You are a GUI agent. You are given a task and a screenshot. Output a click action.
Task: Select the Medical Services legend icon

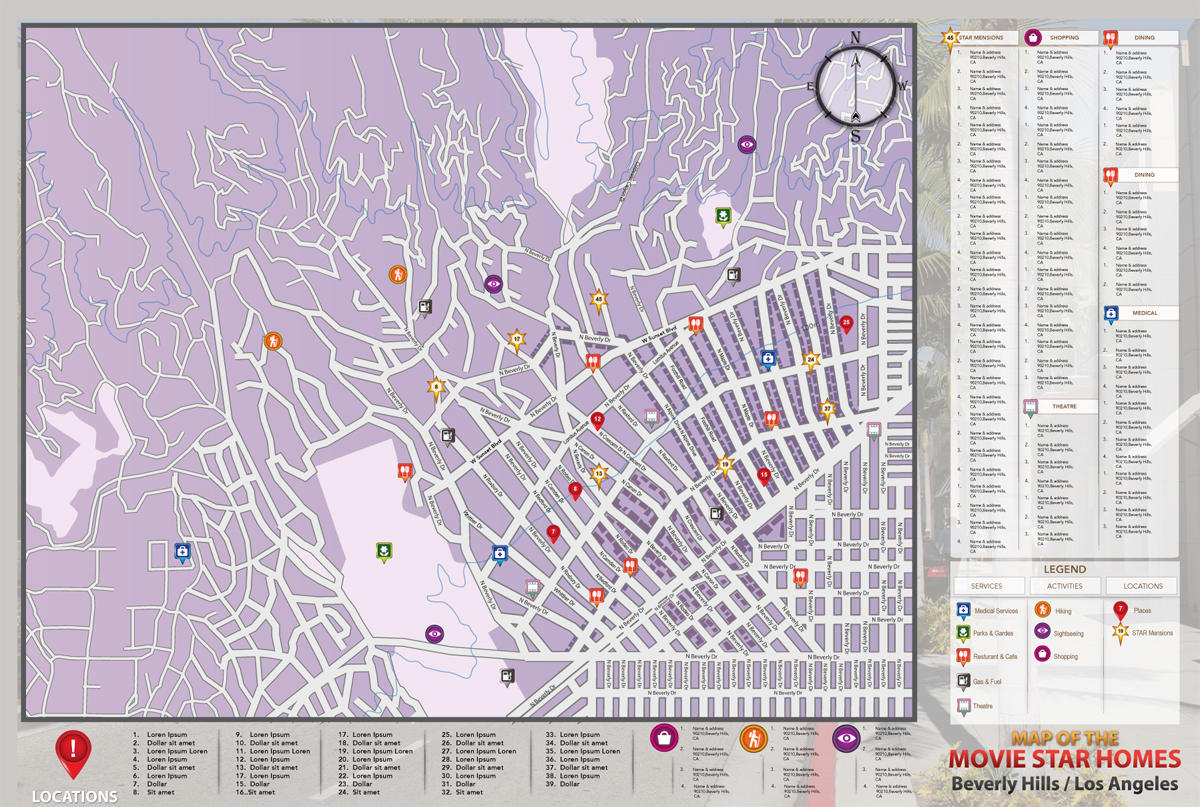pos(962,609)
